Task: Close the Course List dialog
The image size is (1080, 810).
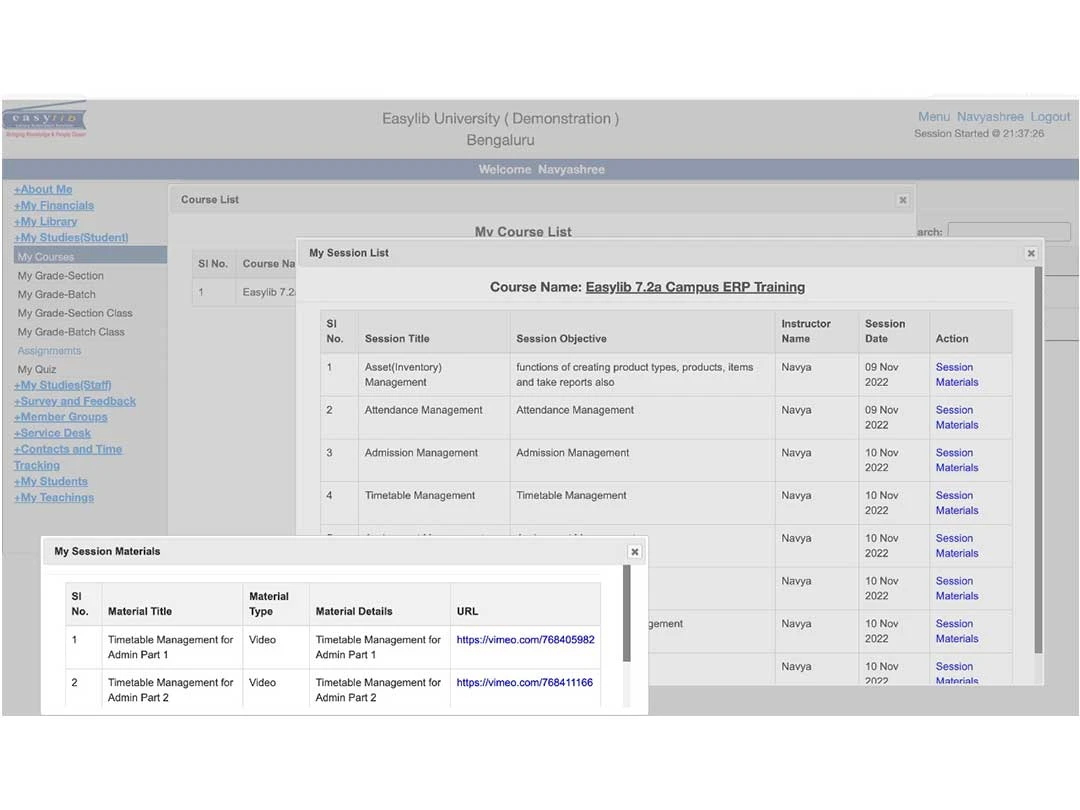Action: [x=902, y=200]
